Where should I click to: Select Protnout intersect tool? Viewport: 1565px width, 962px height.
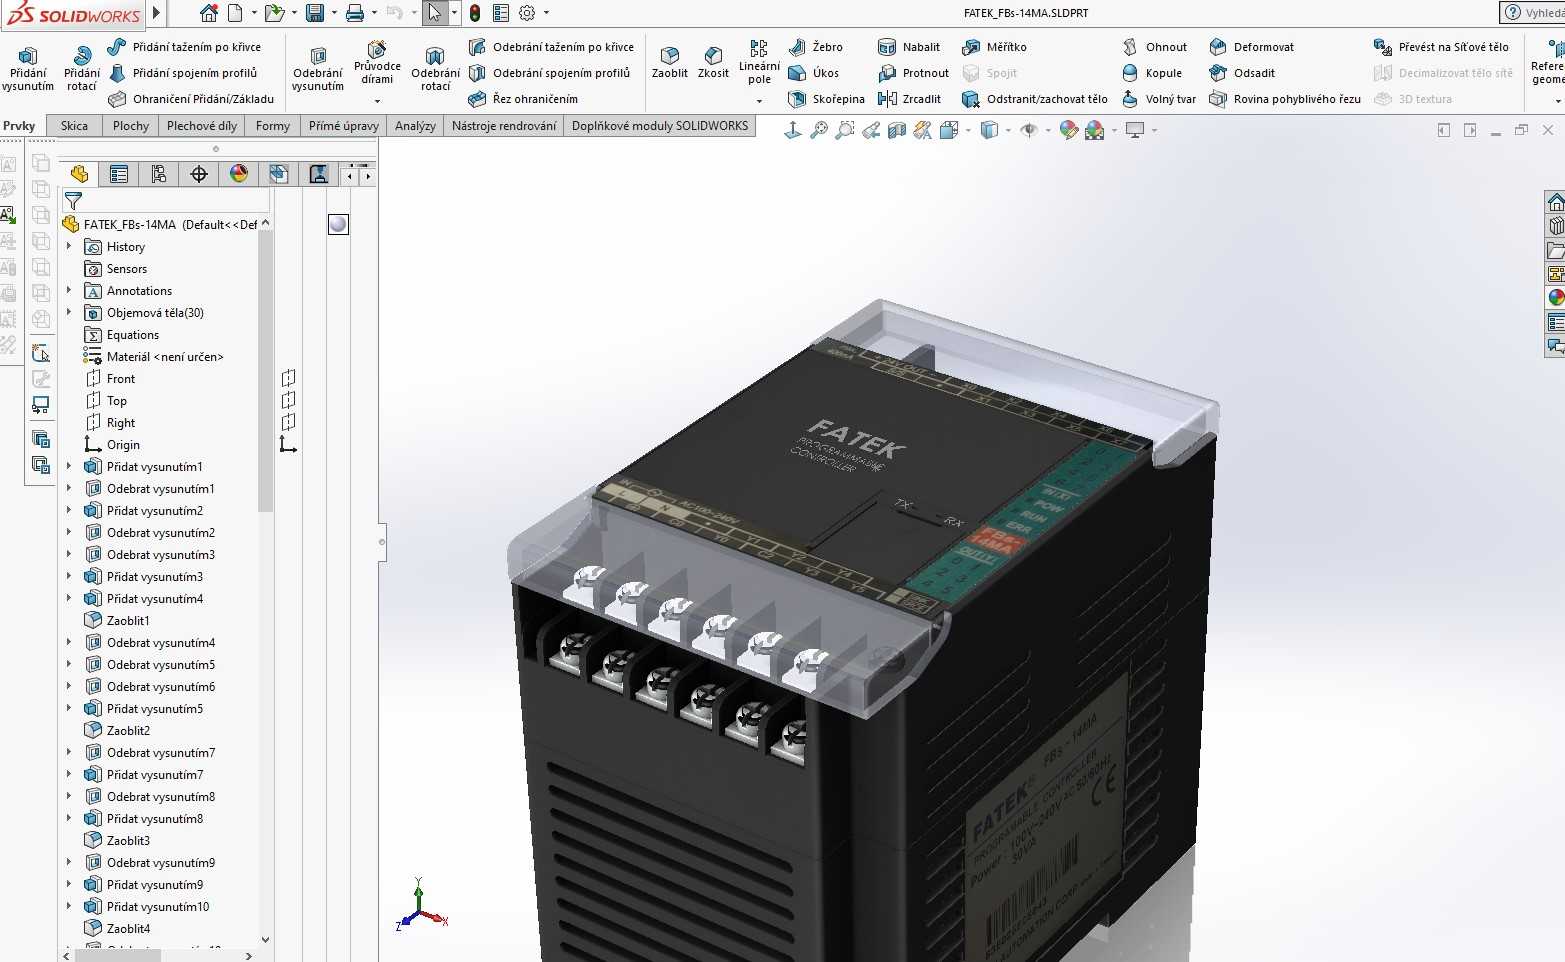click(913, 73)
